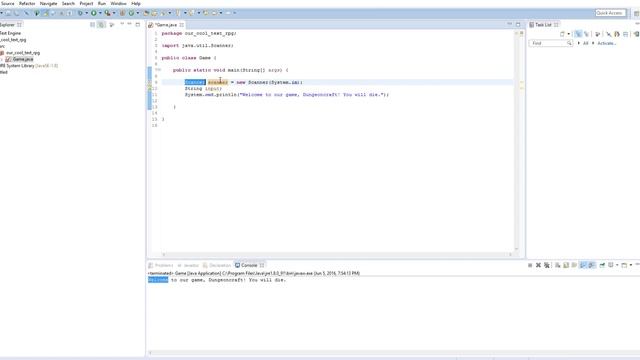Open the Source menu

pos(7,3)
